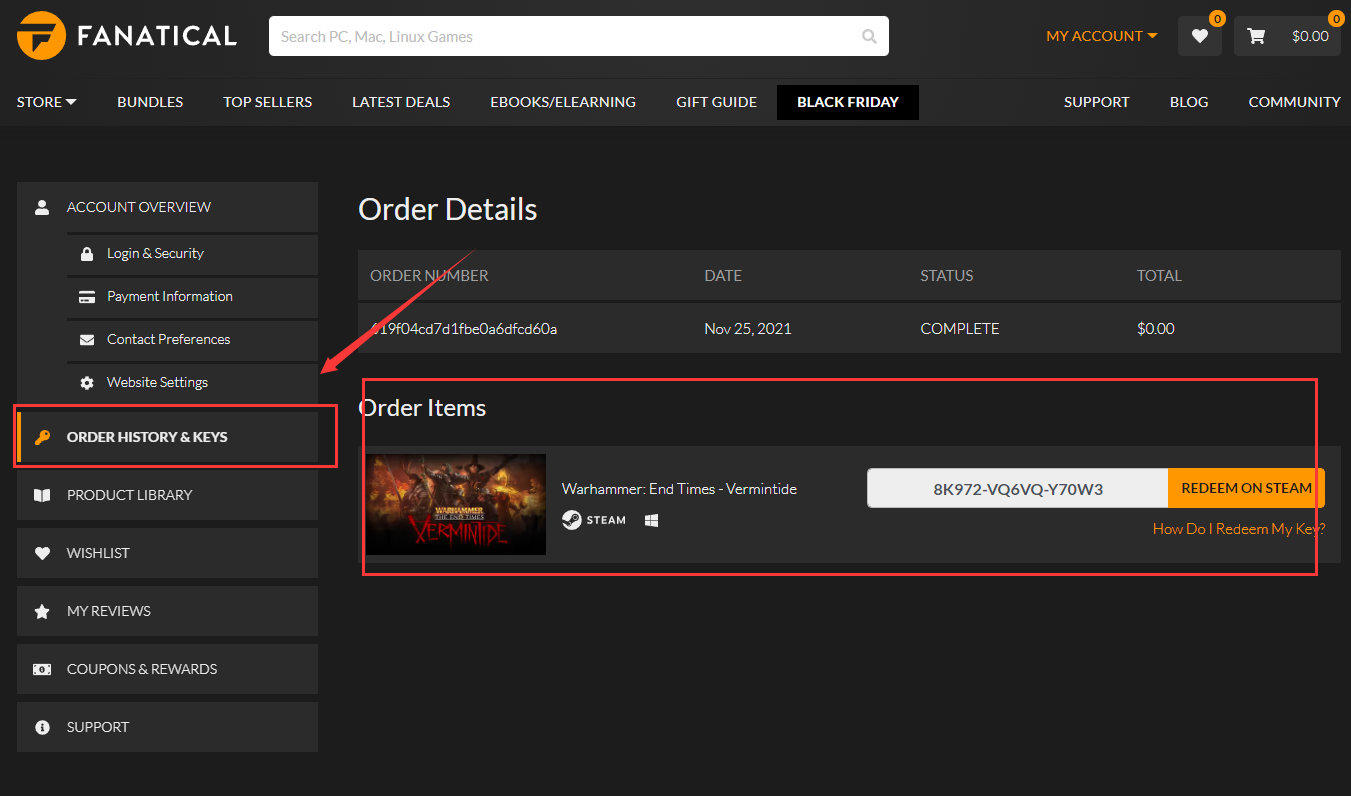Click the sidebar Support info icon

(x=42, y=727)
